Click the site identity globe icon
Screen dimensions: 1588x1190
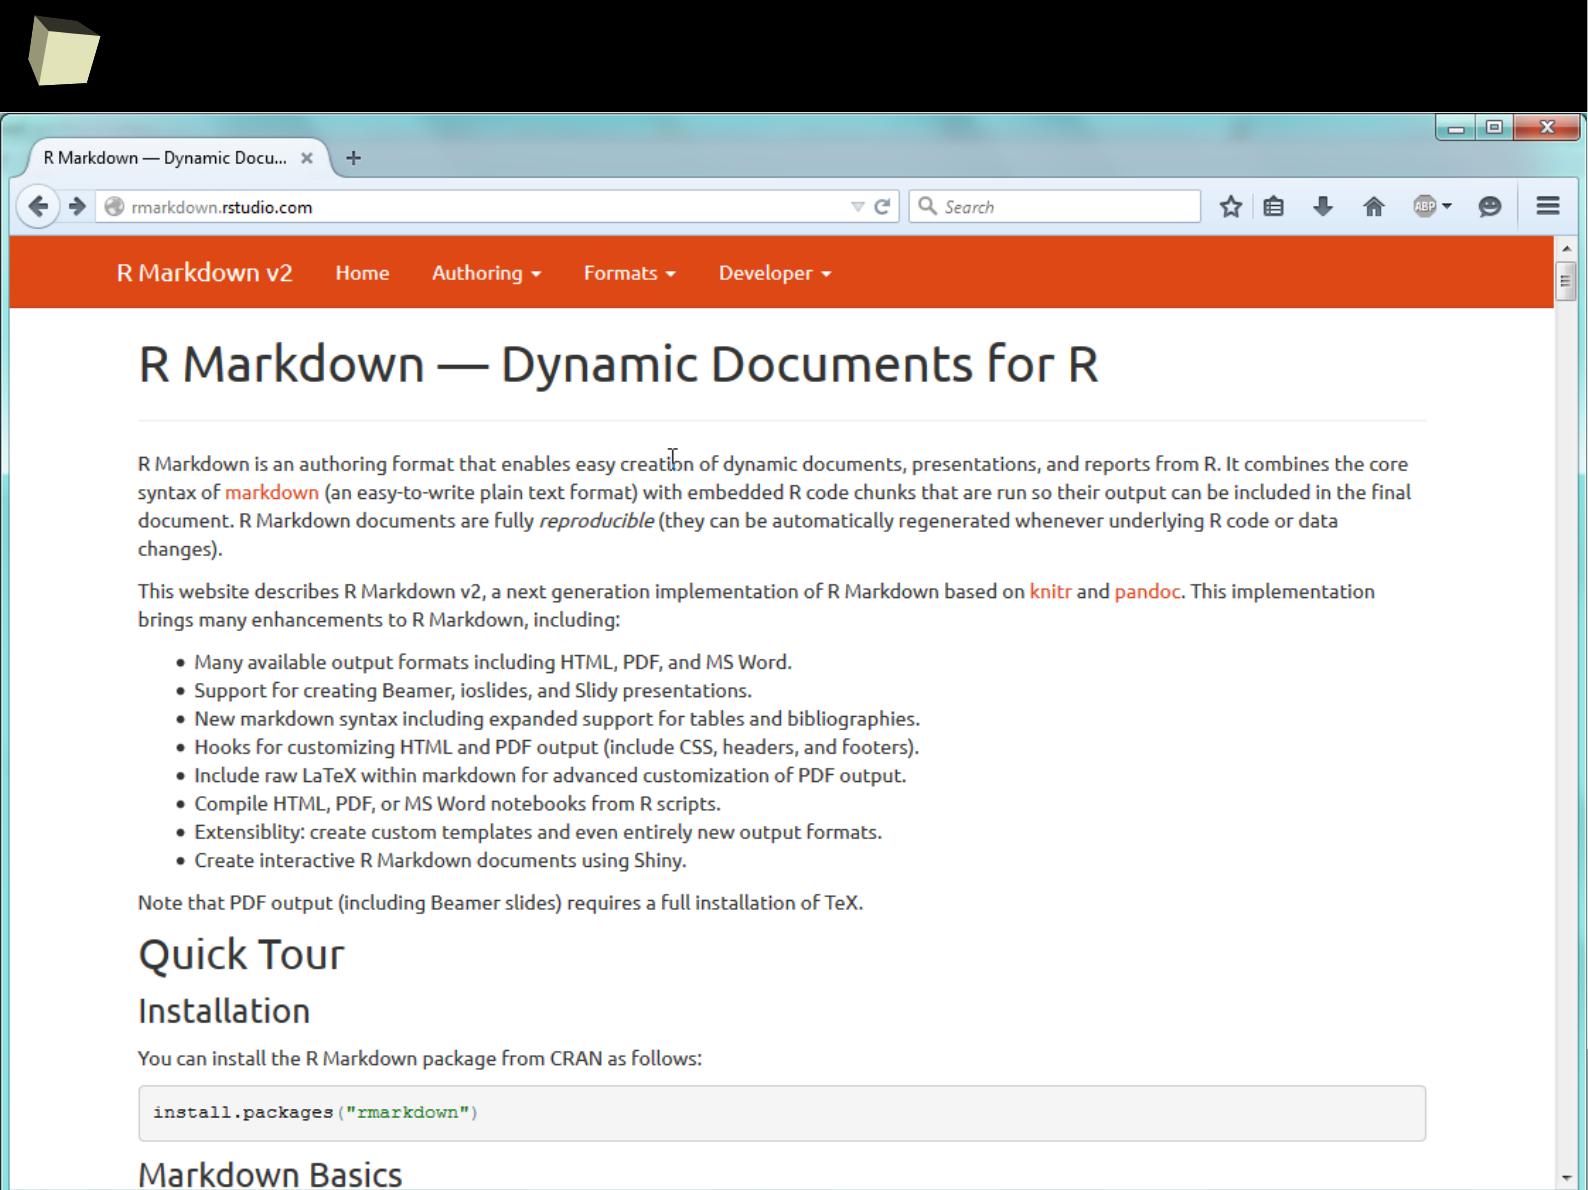point(115,207)
